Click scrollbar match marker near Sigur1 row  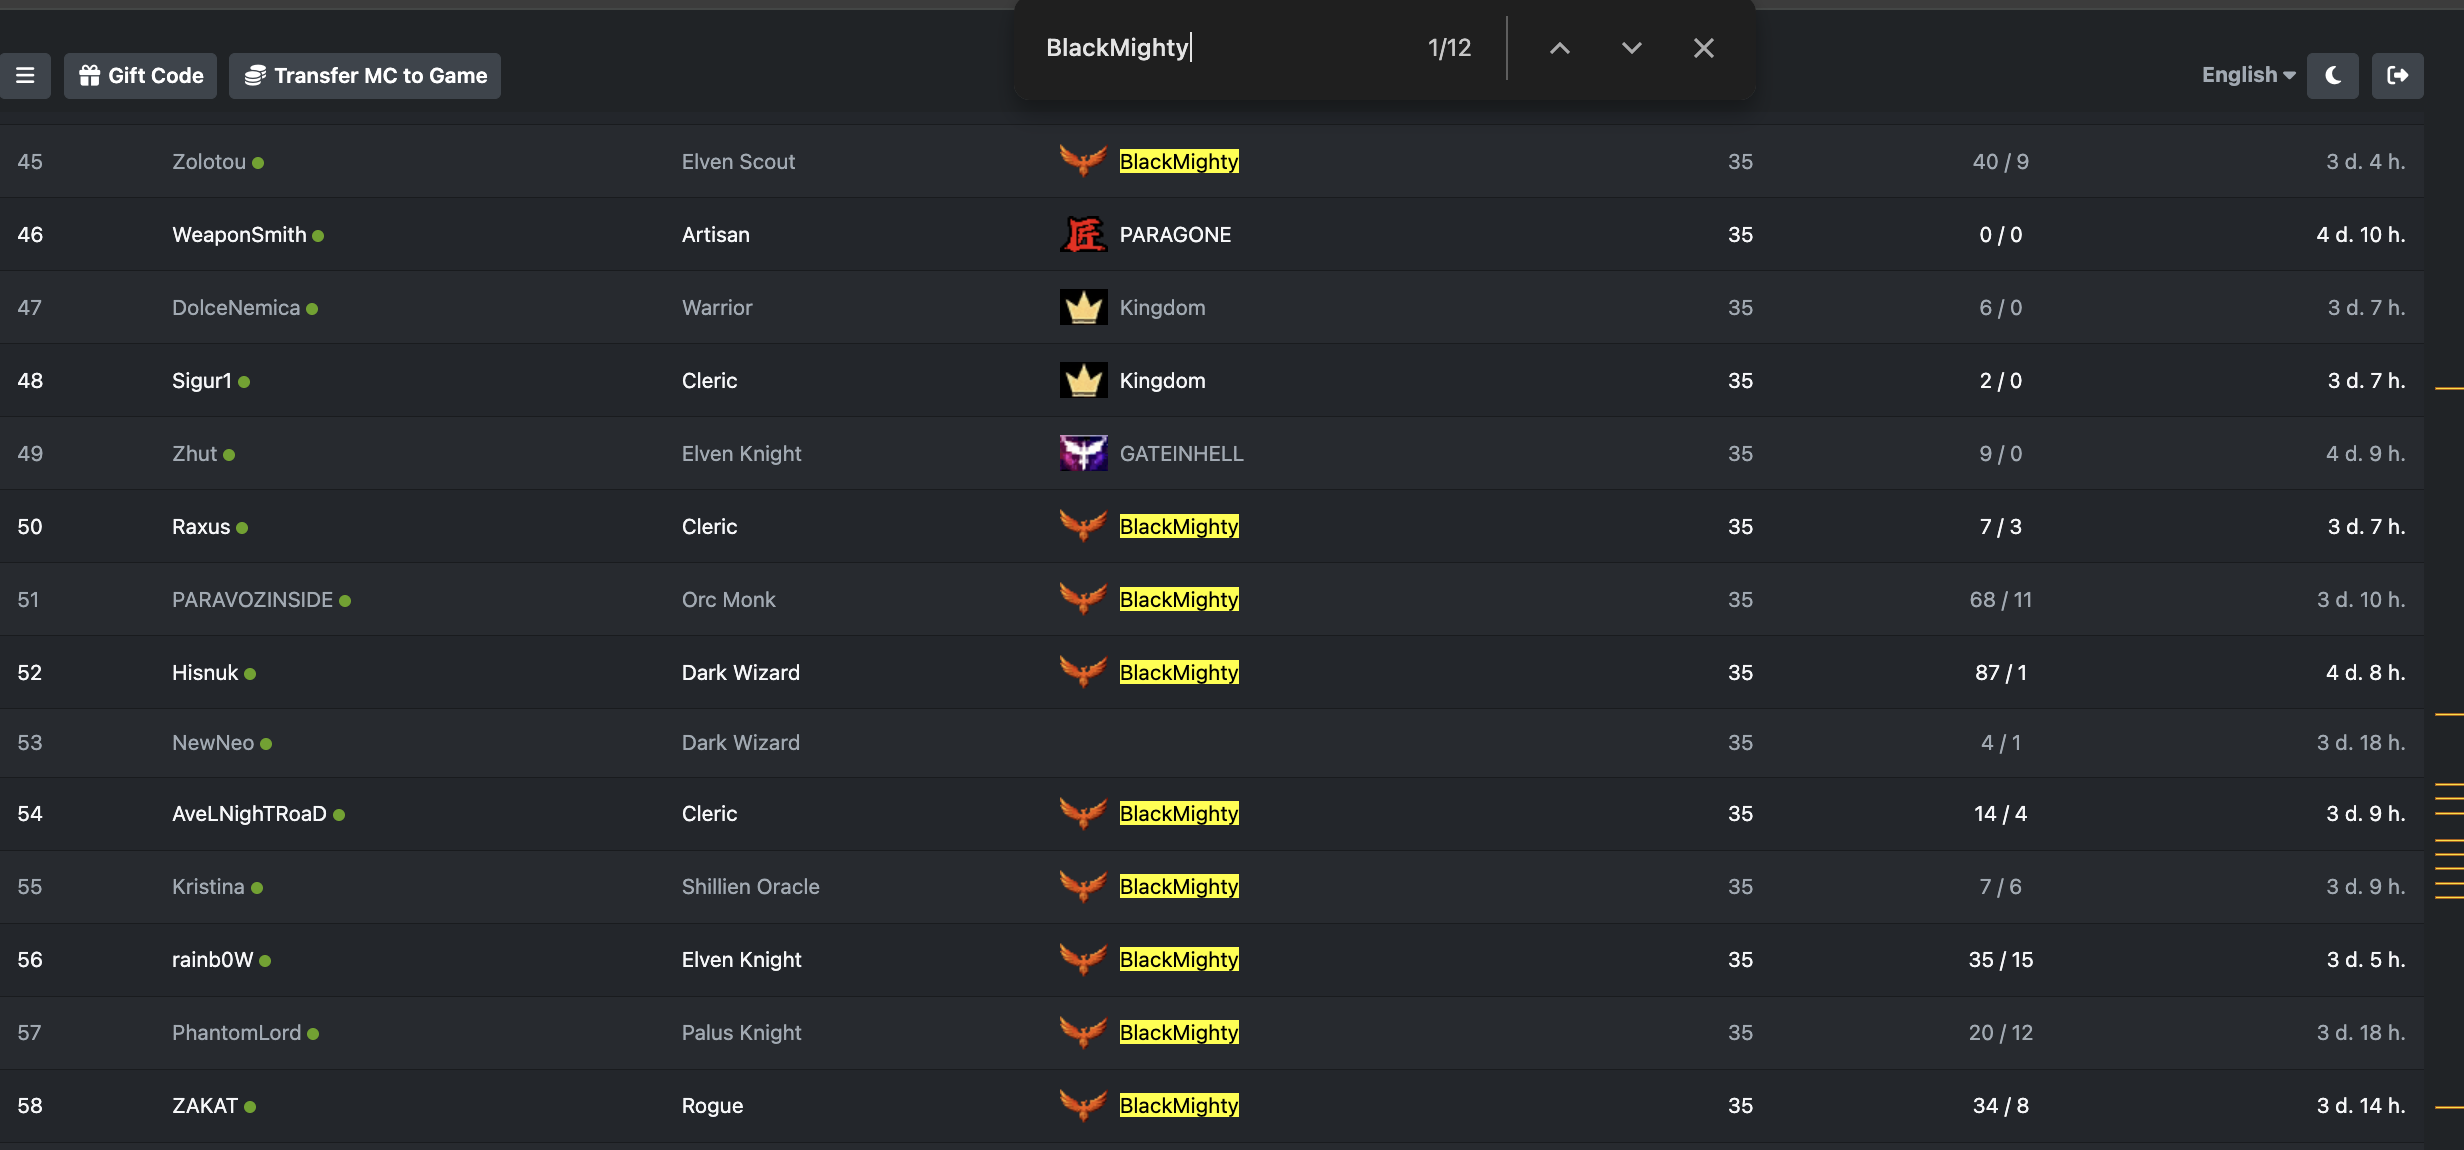tap(2449, 388)
